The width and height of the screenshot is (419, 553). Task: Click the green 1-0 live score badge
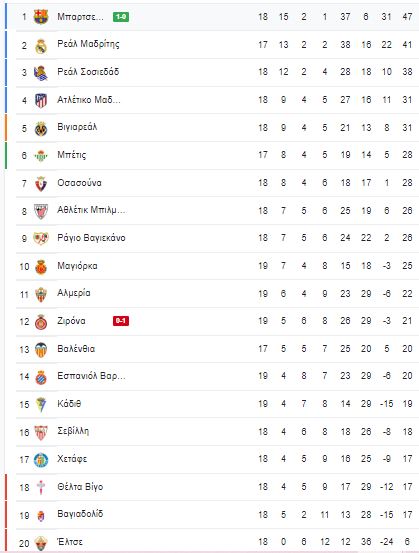click(121, 17)
